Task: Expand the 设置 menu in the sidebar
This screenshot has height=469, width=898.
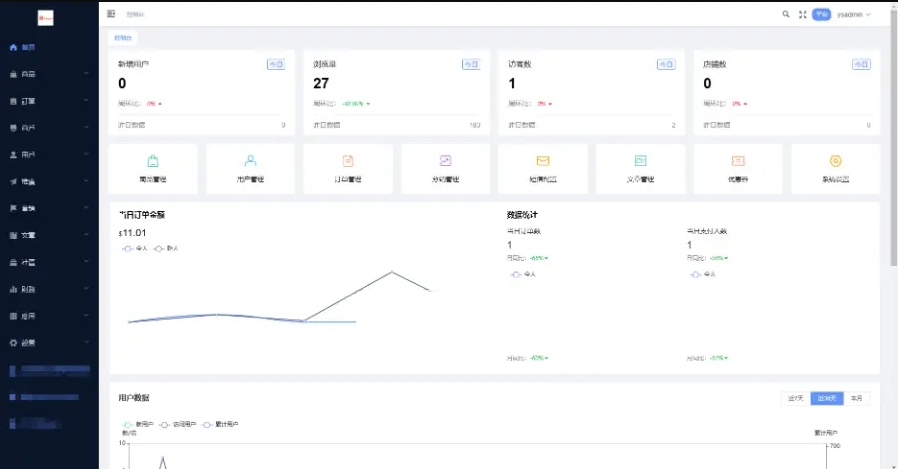Action: point(48,343)
